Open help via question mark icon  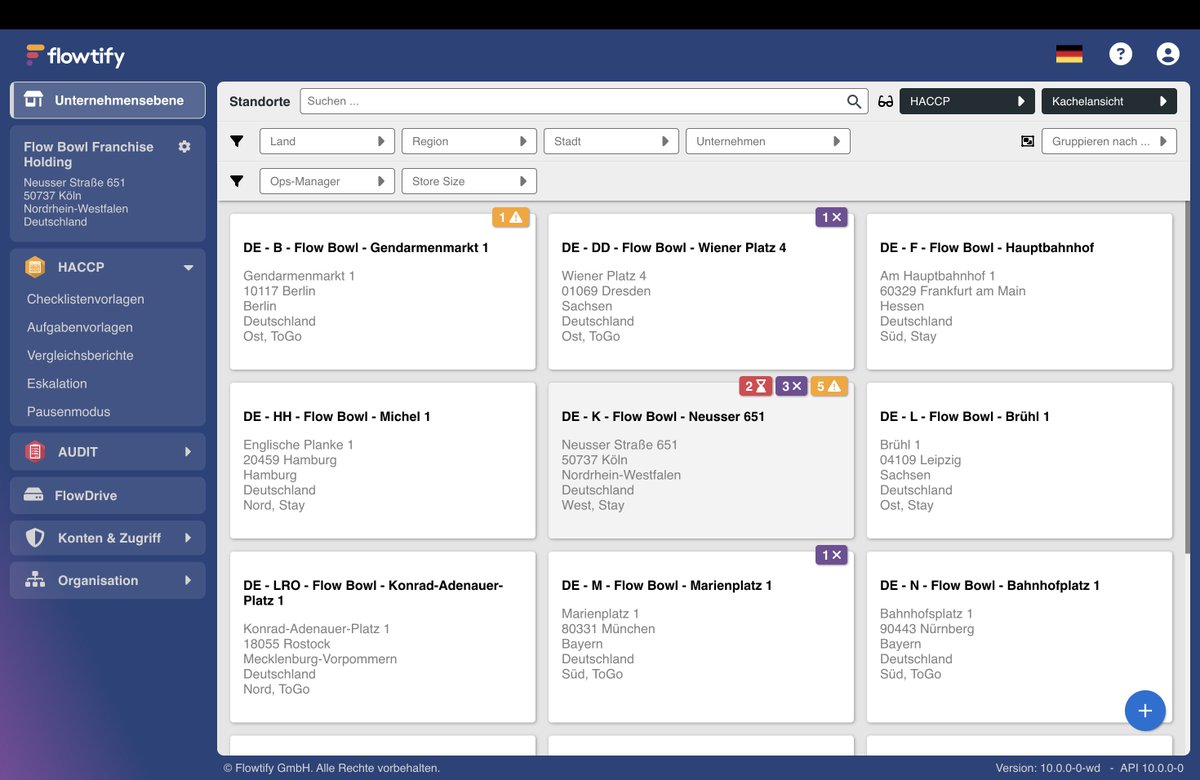(x=1121, y=54)
